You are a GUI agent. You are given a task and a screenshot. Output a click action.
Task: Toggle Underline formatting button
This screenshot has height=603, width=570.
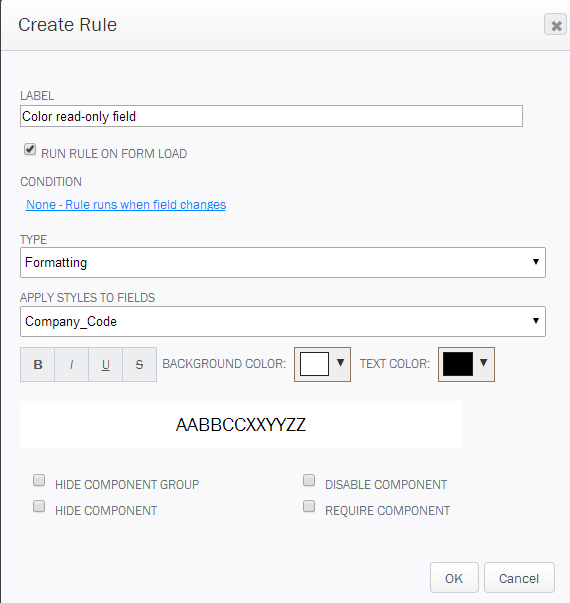[105, 364]
